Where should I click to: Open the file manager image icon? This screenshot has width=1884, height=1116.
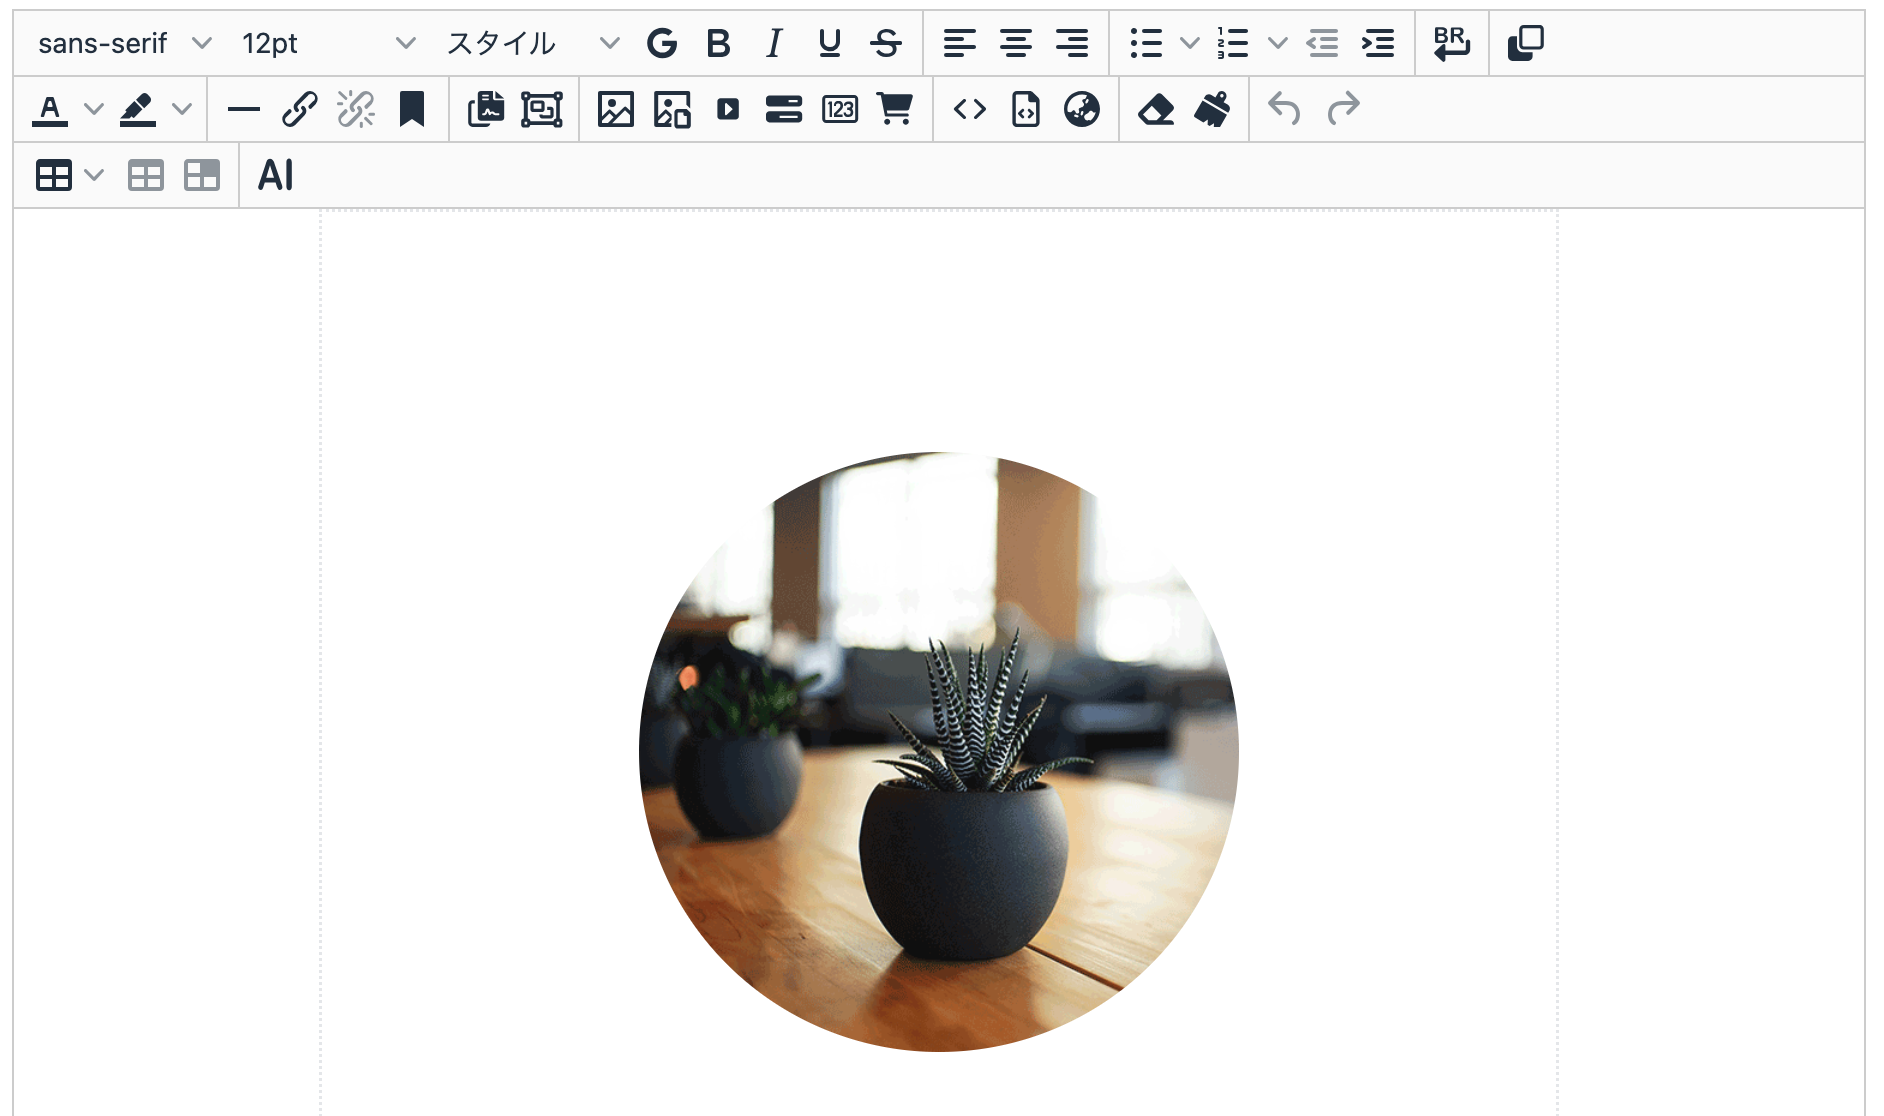[x=486, y=109]
